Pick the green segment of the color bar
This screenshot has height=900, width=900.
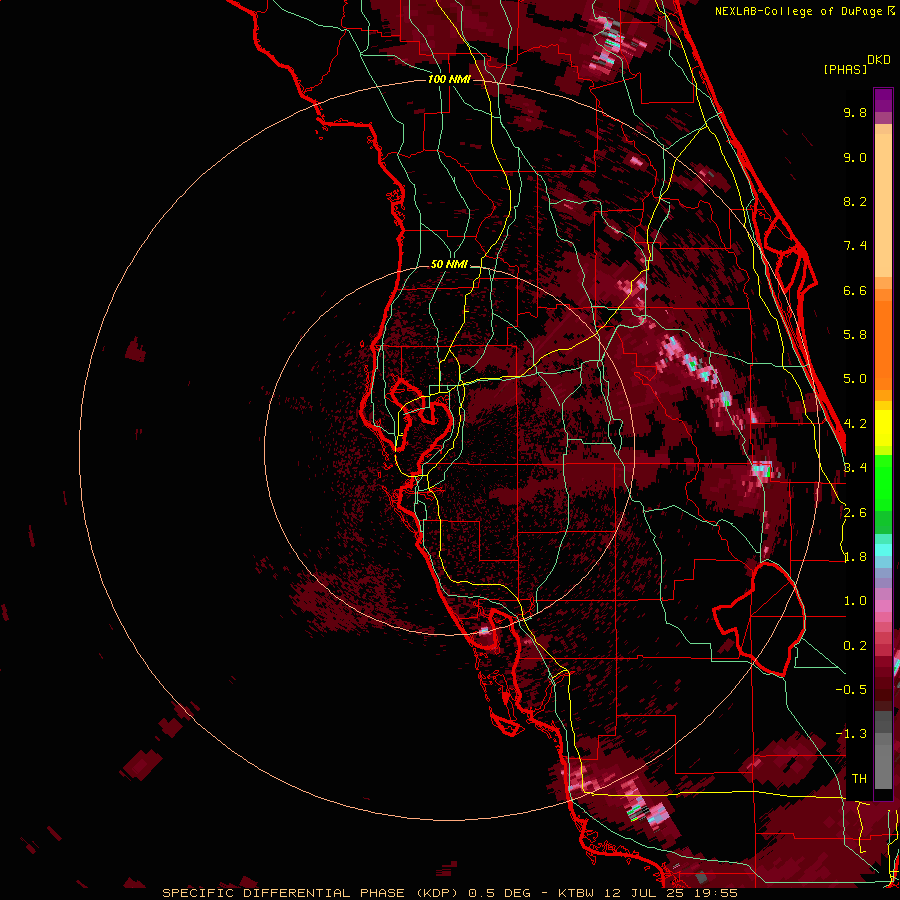tap(883, 485)
